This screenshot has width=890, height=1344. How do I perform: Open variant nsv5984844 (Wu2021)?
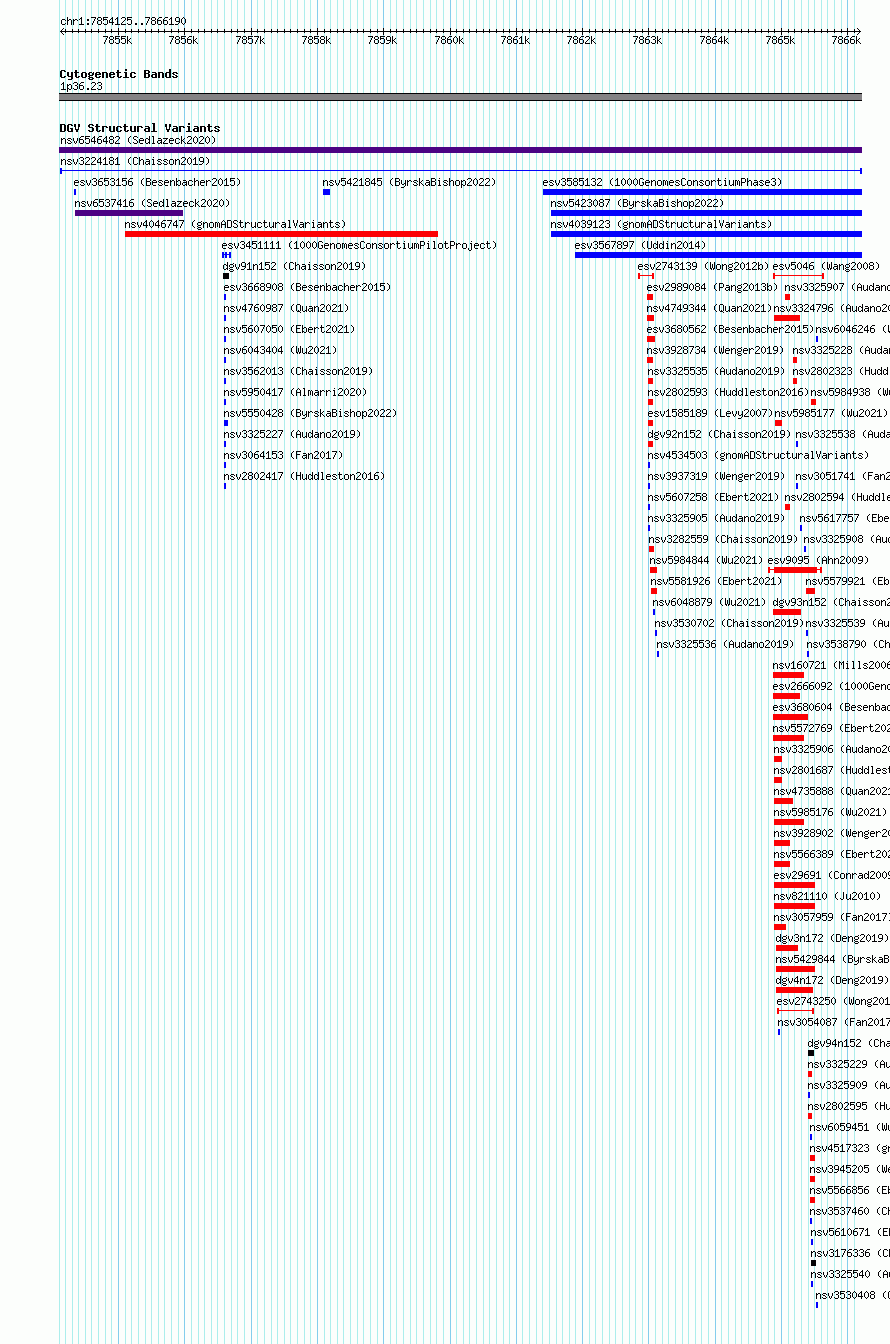[x=706, y=560]
